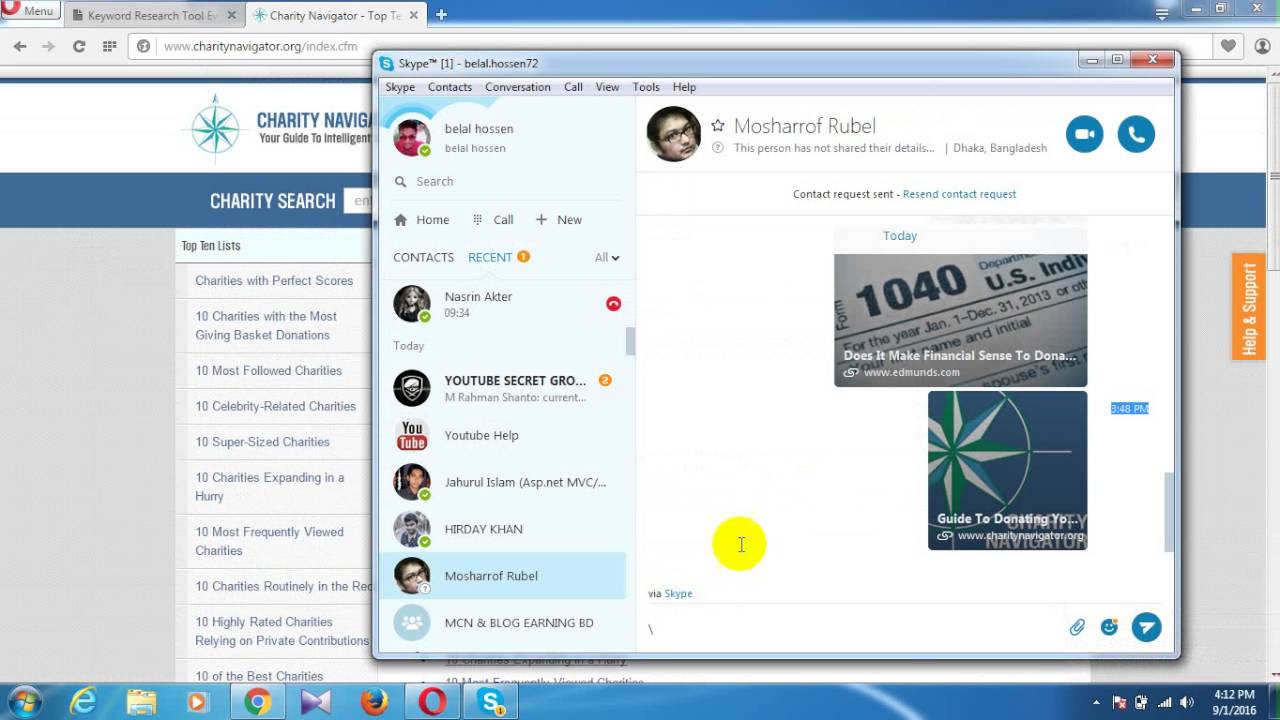This screenshot has height=720, width=1280.
Task: Open the Call menu in menu bar
Action: [573, 87]
